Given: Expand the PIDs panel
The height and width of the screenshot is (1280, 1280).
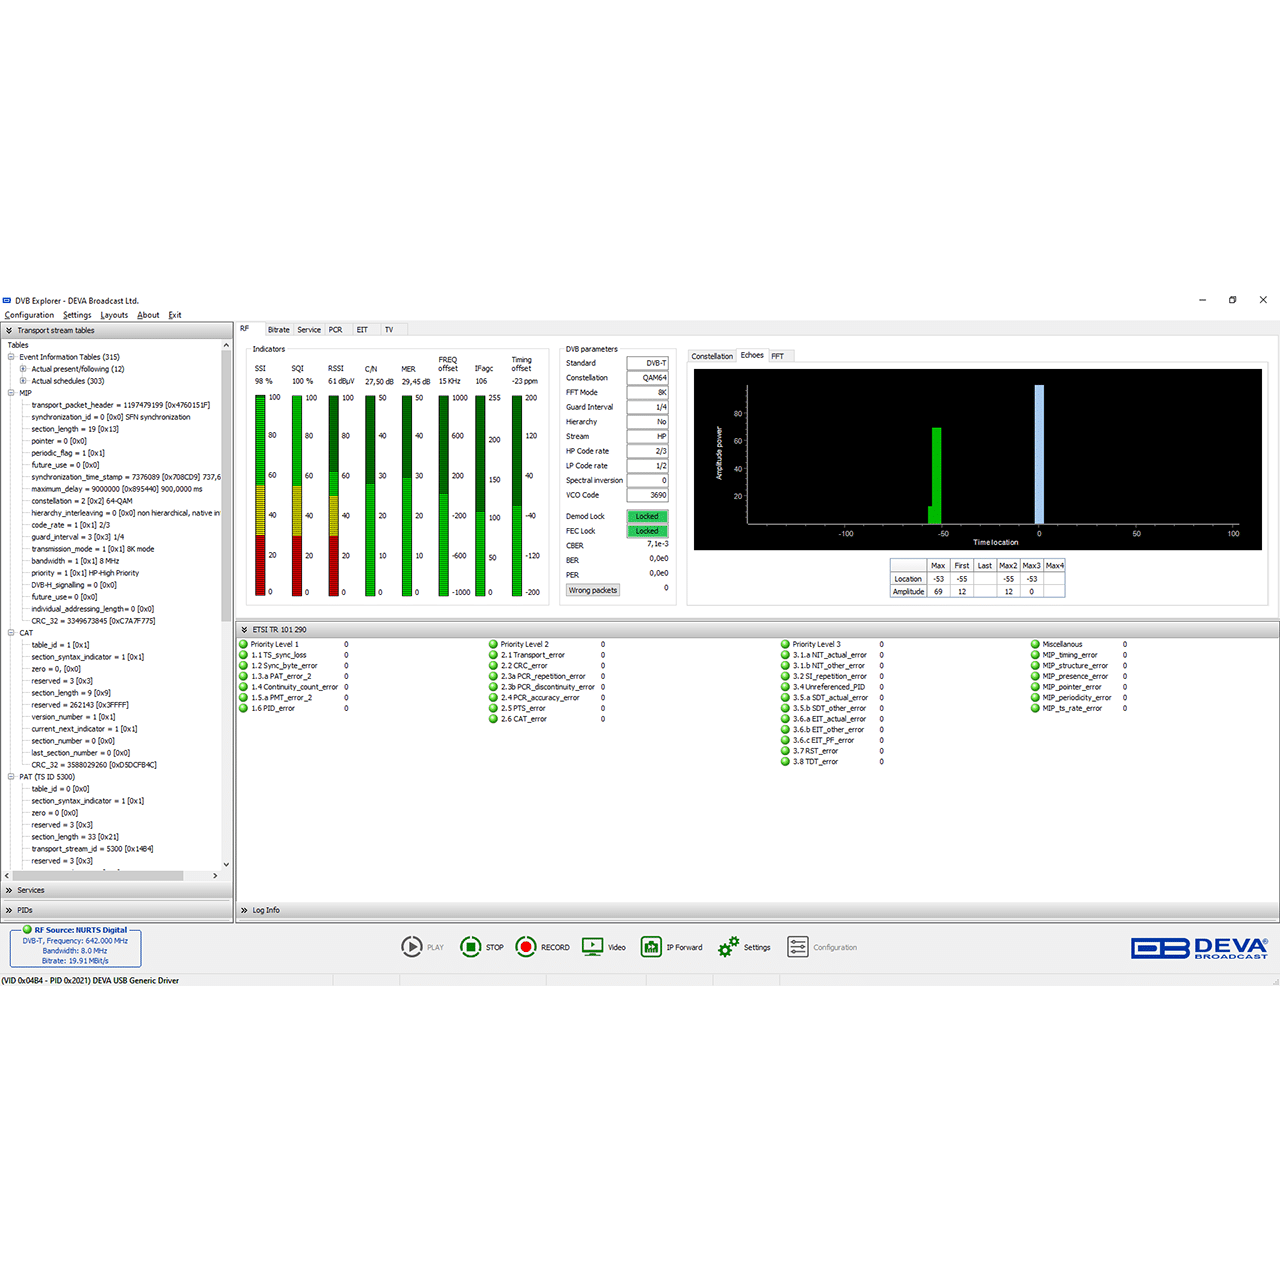Looking at the screenshot, I should [x=9, y=910].
